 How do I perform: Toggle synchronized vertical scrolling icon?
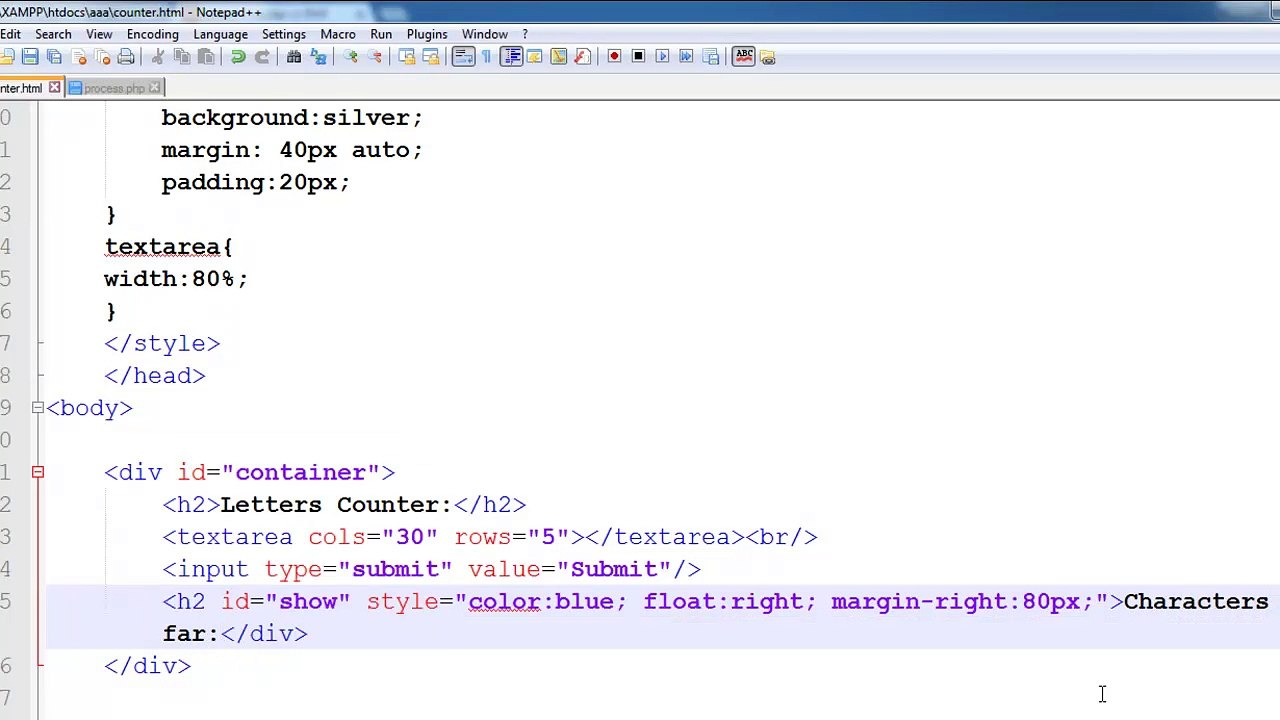tap(406, 57)
